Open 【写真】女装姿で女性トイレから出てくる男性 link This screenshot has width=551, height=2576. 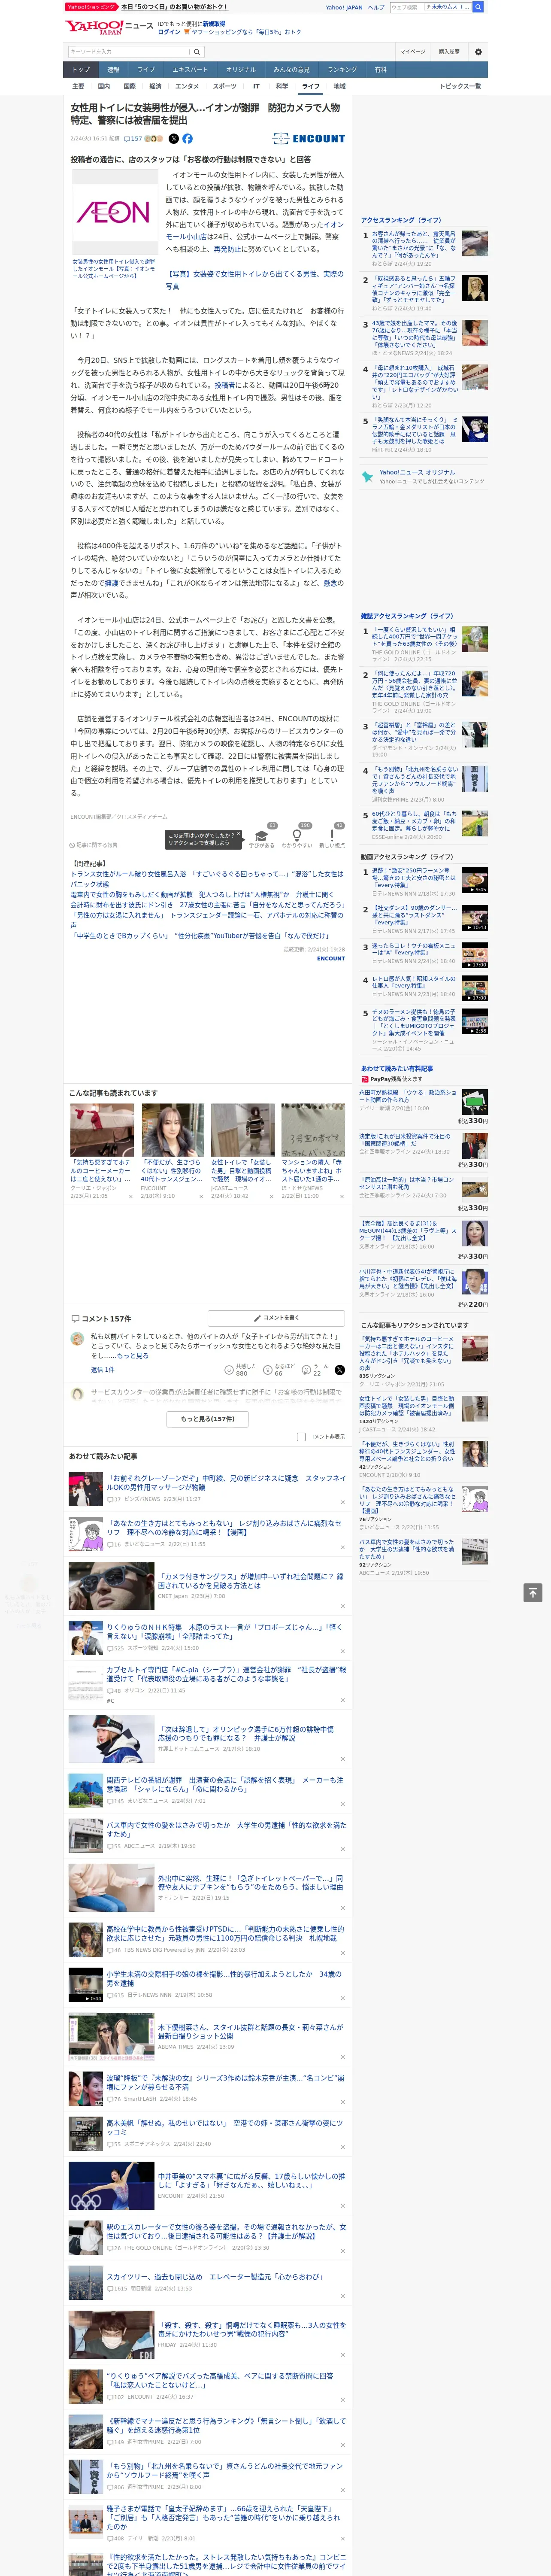(x=254, y=279)
